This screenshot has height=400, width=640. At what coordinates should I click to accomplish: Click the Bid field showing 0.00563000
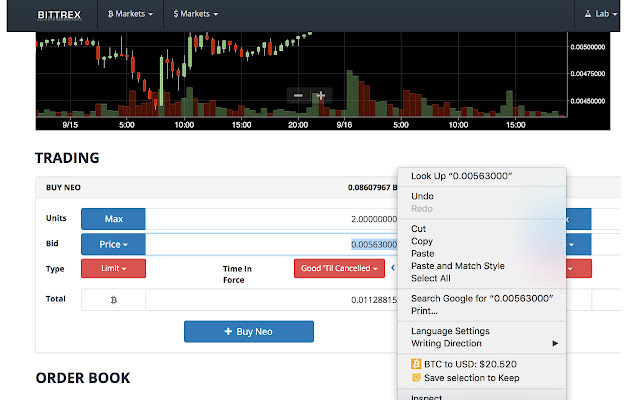tap(271, 244)
